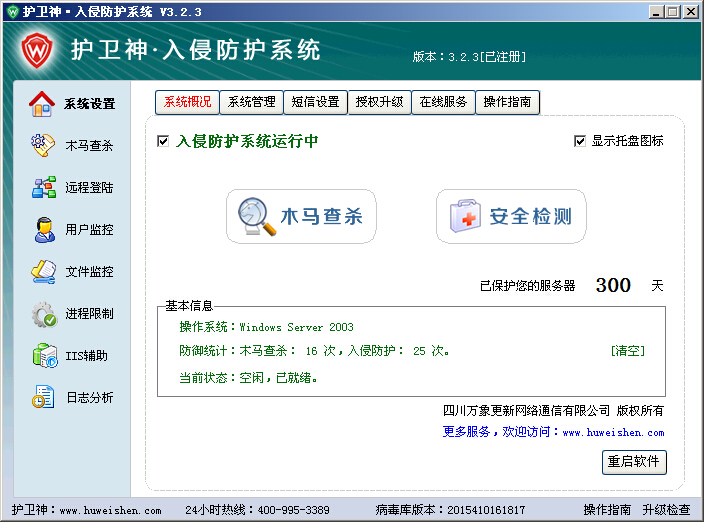Click the 版本:3.2.3[已注册] text
Screen dimensions: 704x522
tap(469, 57)
